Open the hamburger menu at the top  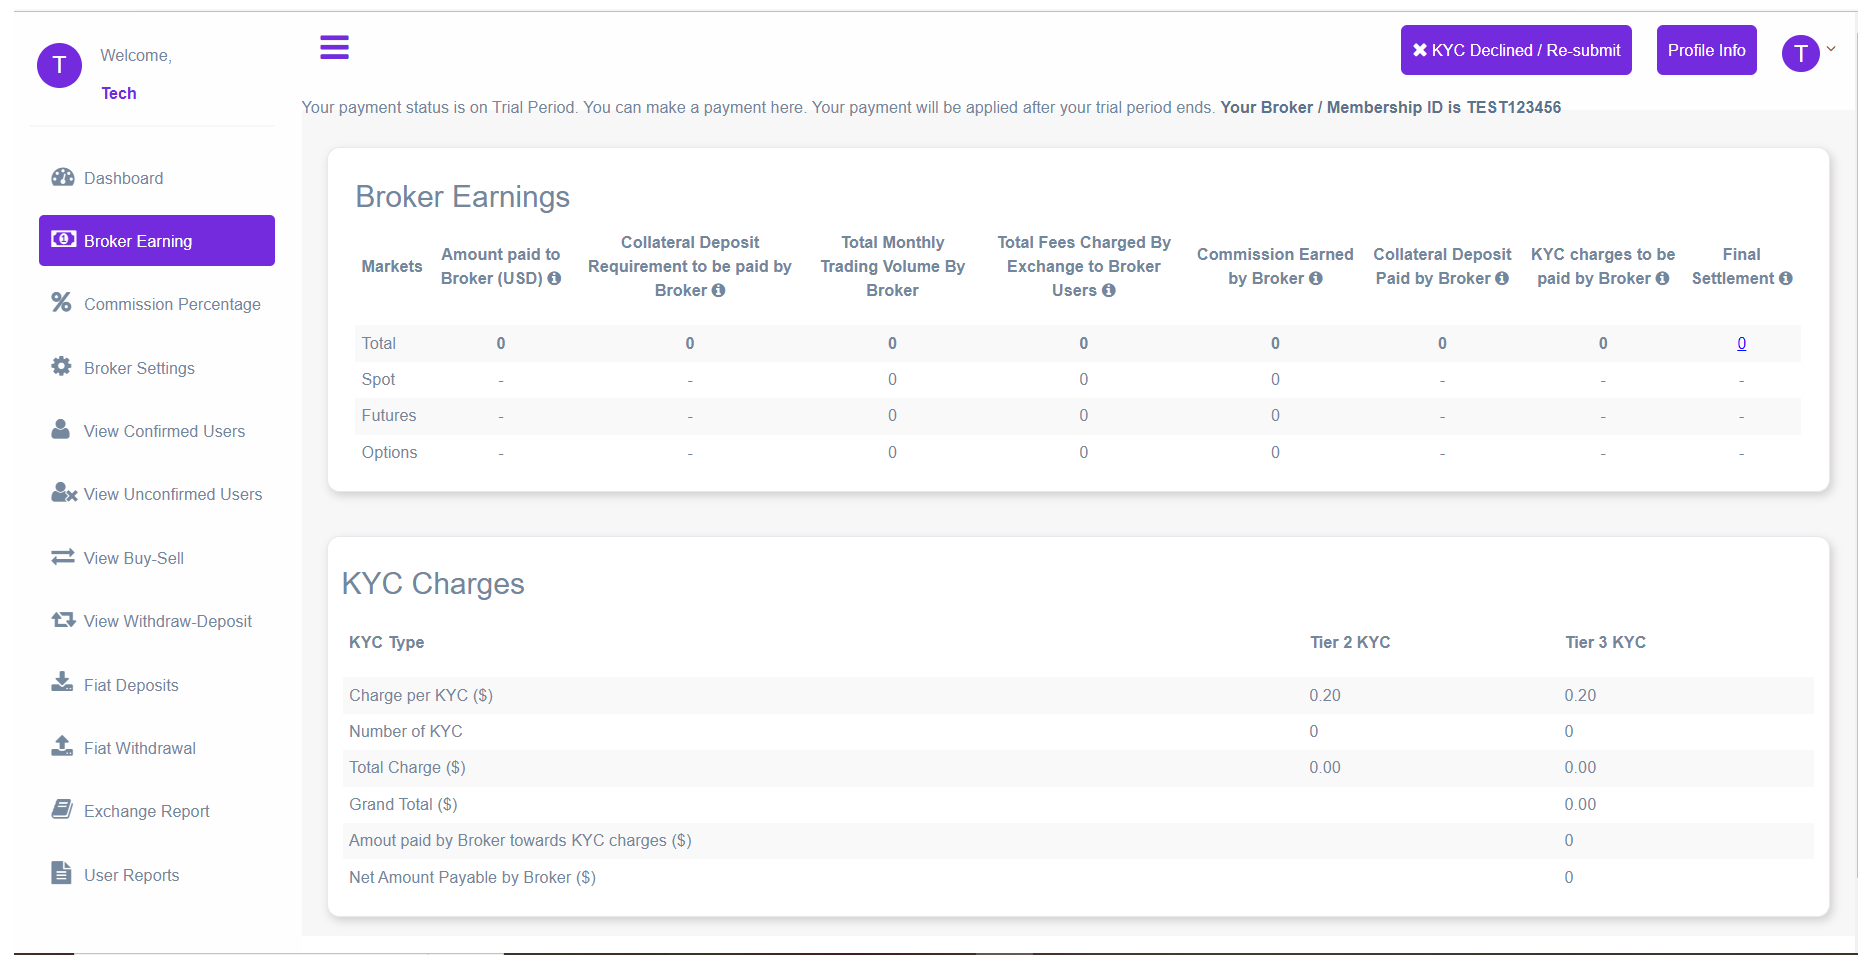[334, 47]
